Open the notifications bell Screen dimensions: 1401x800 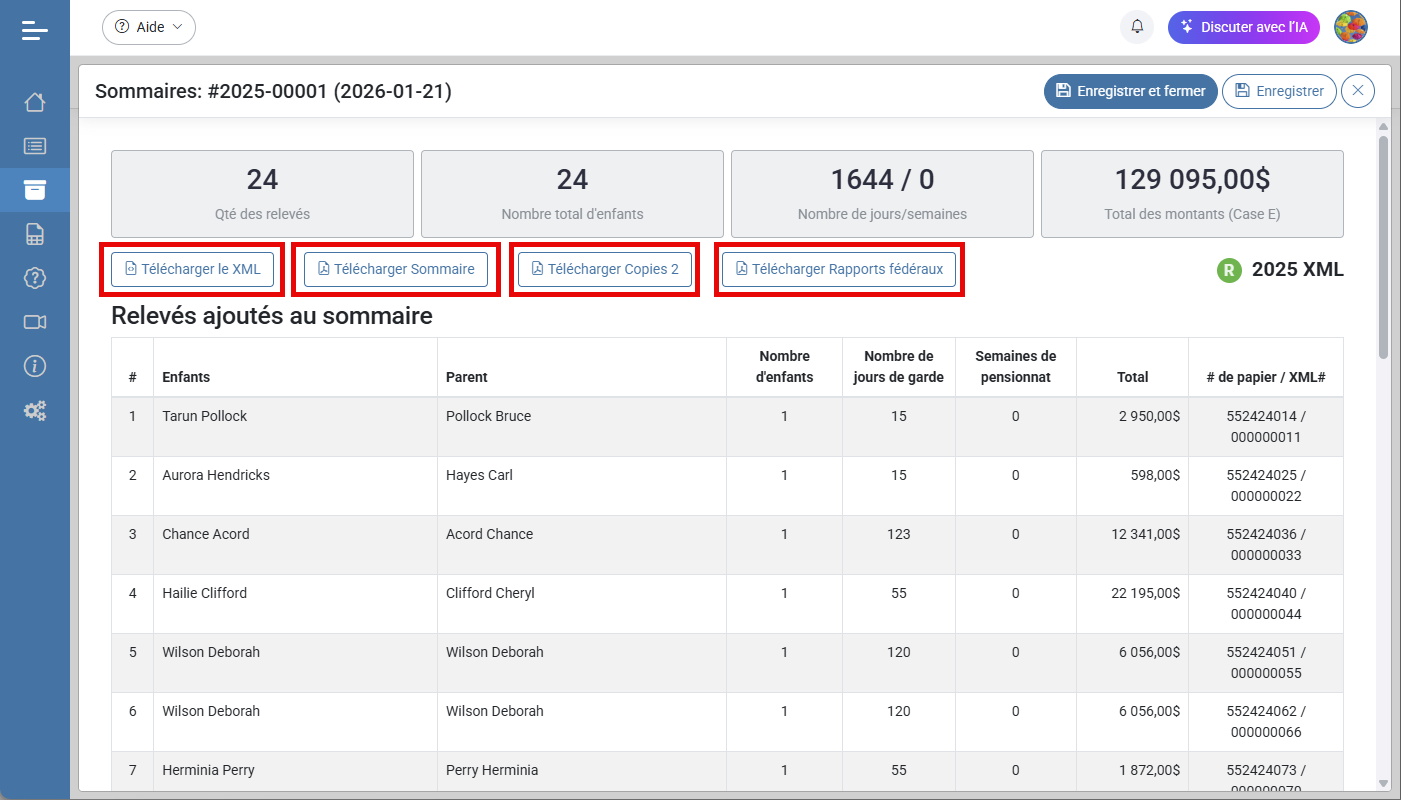[x=1137, y=27]
